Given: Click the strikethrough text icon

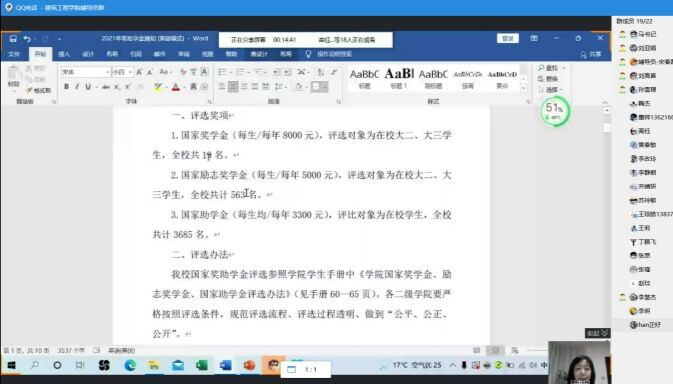Looking at the screenshot, I should [x=106, y=87].
